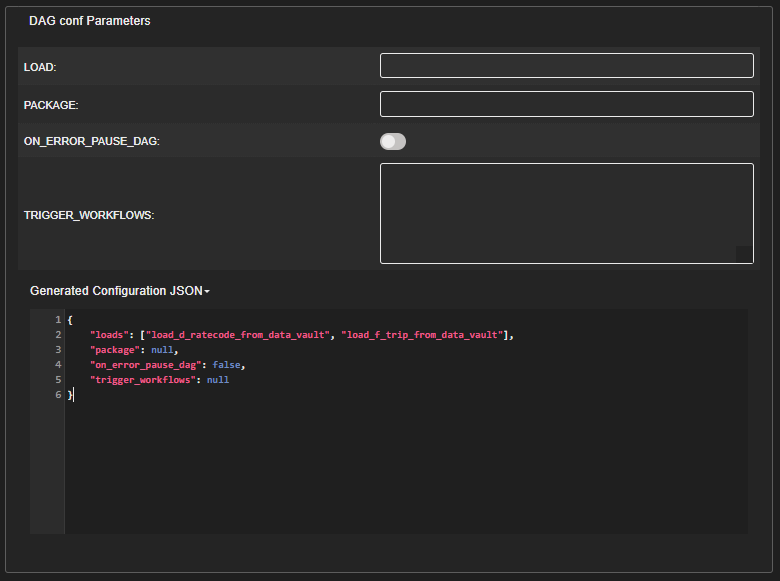Select the LOAD label

[x=40, y=67]
